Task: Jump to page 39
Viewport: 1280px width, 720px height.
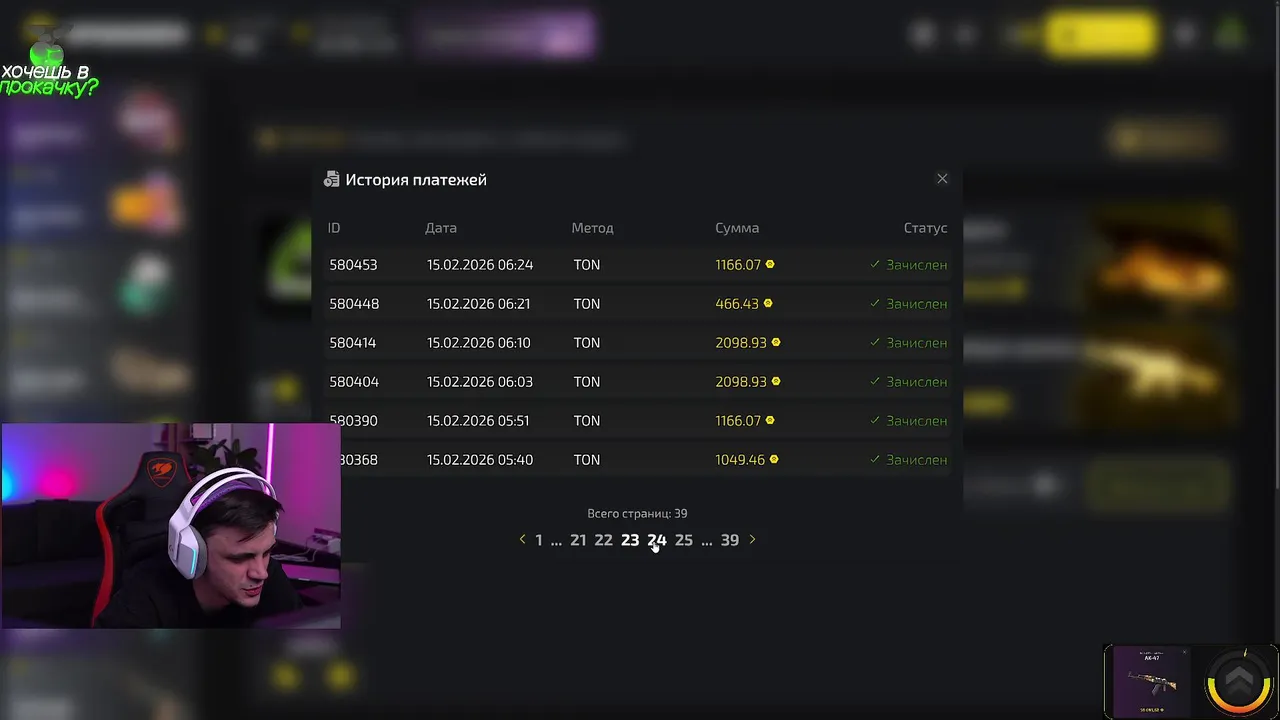Action: click(730, 540)
